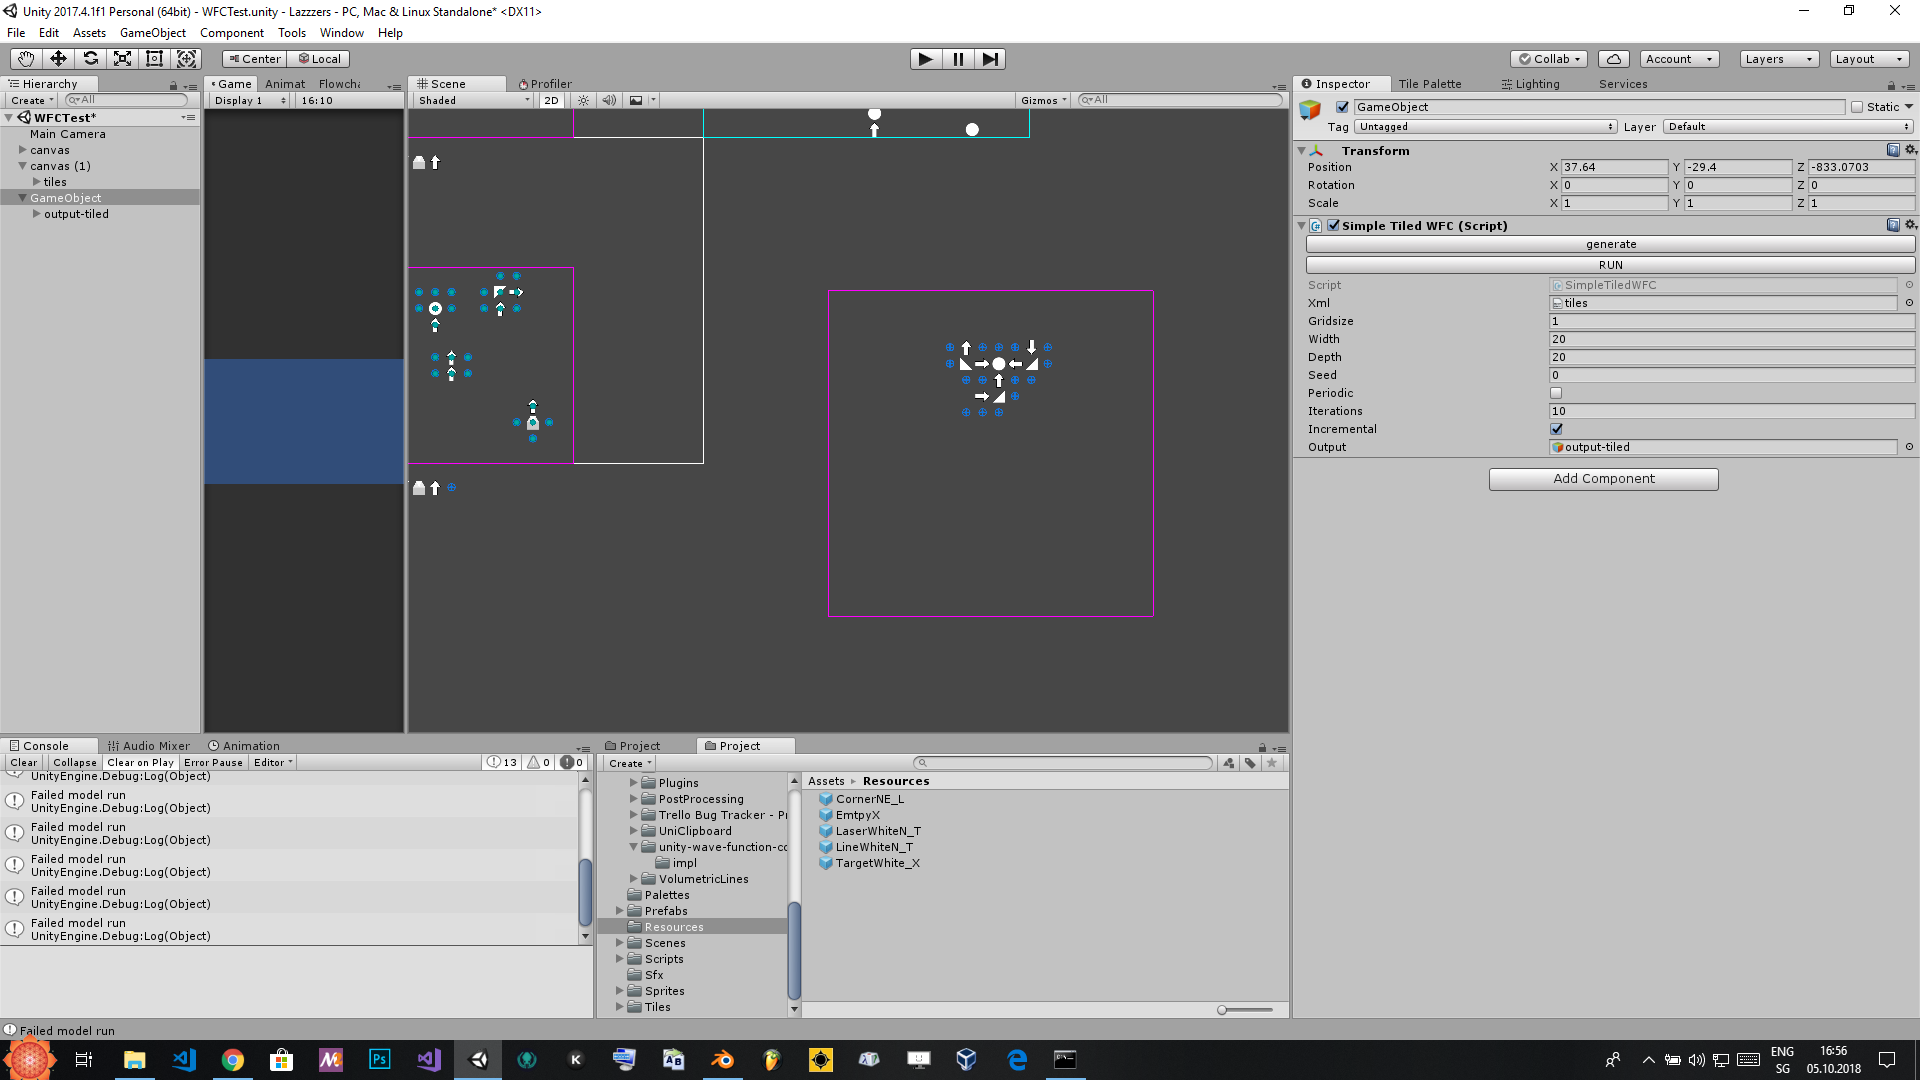1920x1080 pixels.
Task: Click TargetWhite_X asset in Resources folder
Action: point(877,862)
